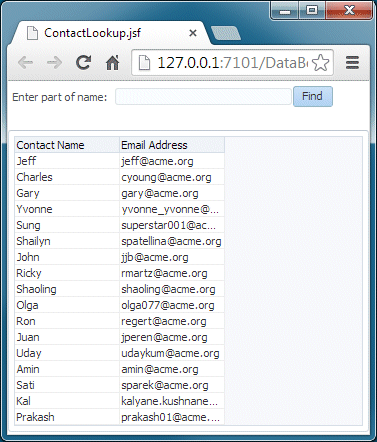Click email spatellina@acme.org

coord(171,241)
